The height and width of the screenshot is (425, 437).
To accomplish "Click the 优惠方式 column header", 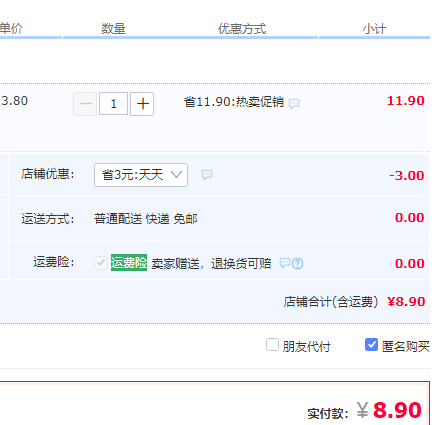I will (x=242, y=29).
